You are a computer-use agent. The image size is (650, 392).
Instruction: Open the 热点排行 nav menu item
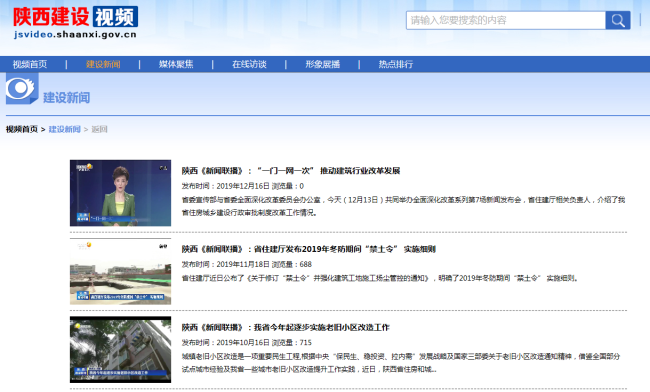coord(395,64)
